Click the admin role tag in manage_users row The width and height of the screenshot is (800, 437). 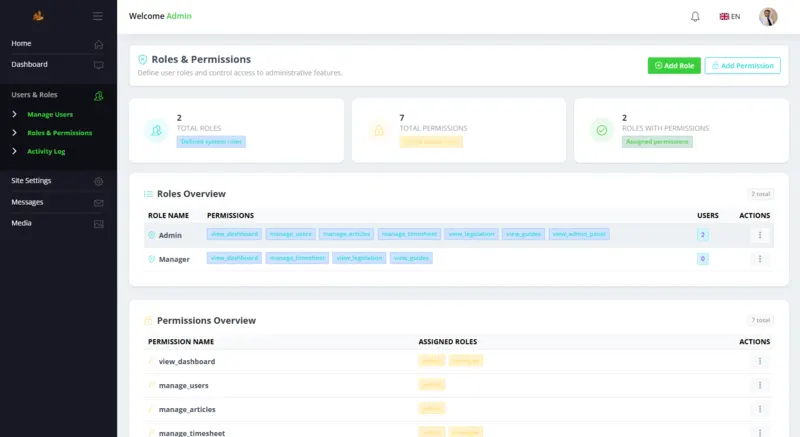pyautogui.click(x=432, y=384)
